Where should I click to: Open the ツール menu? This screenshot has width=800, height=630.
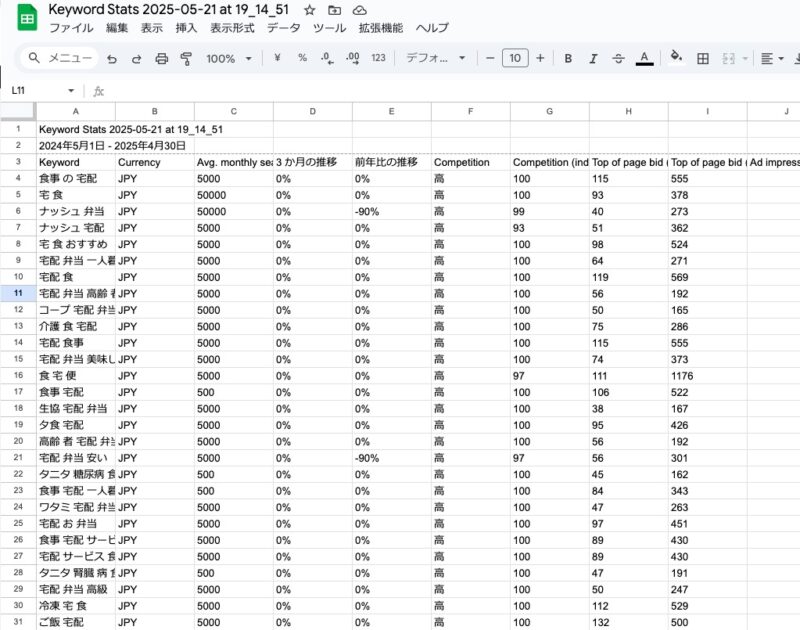coord(329,28)
